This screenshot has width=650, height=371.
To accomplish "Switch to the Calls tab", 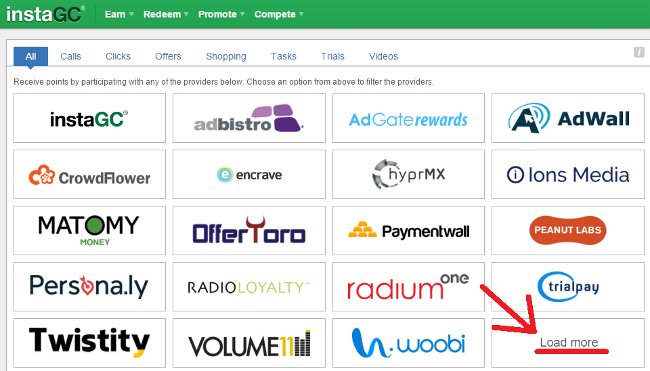I will (x=70, y=56).
